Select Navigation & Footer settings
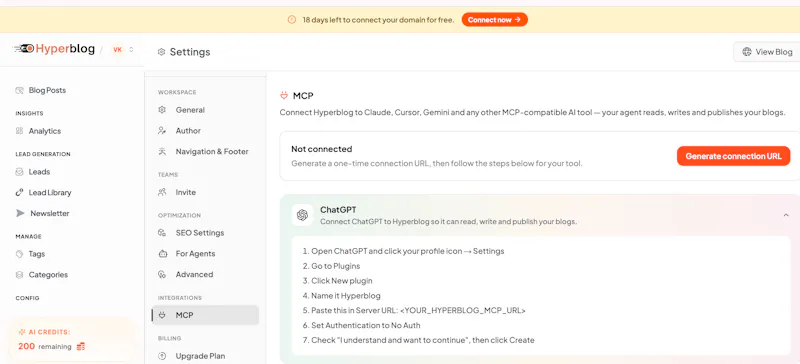 point(205,151)
